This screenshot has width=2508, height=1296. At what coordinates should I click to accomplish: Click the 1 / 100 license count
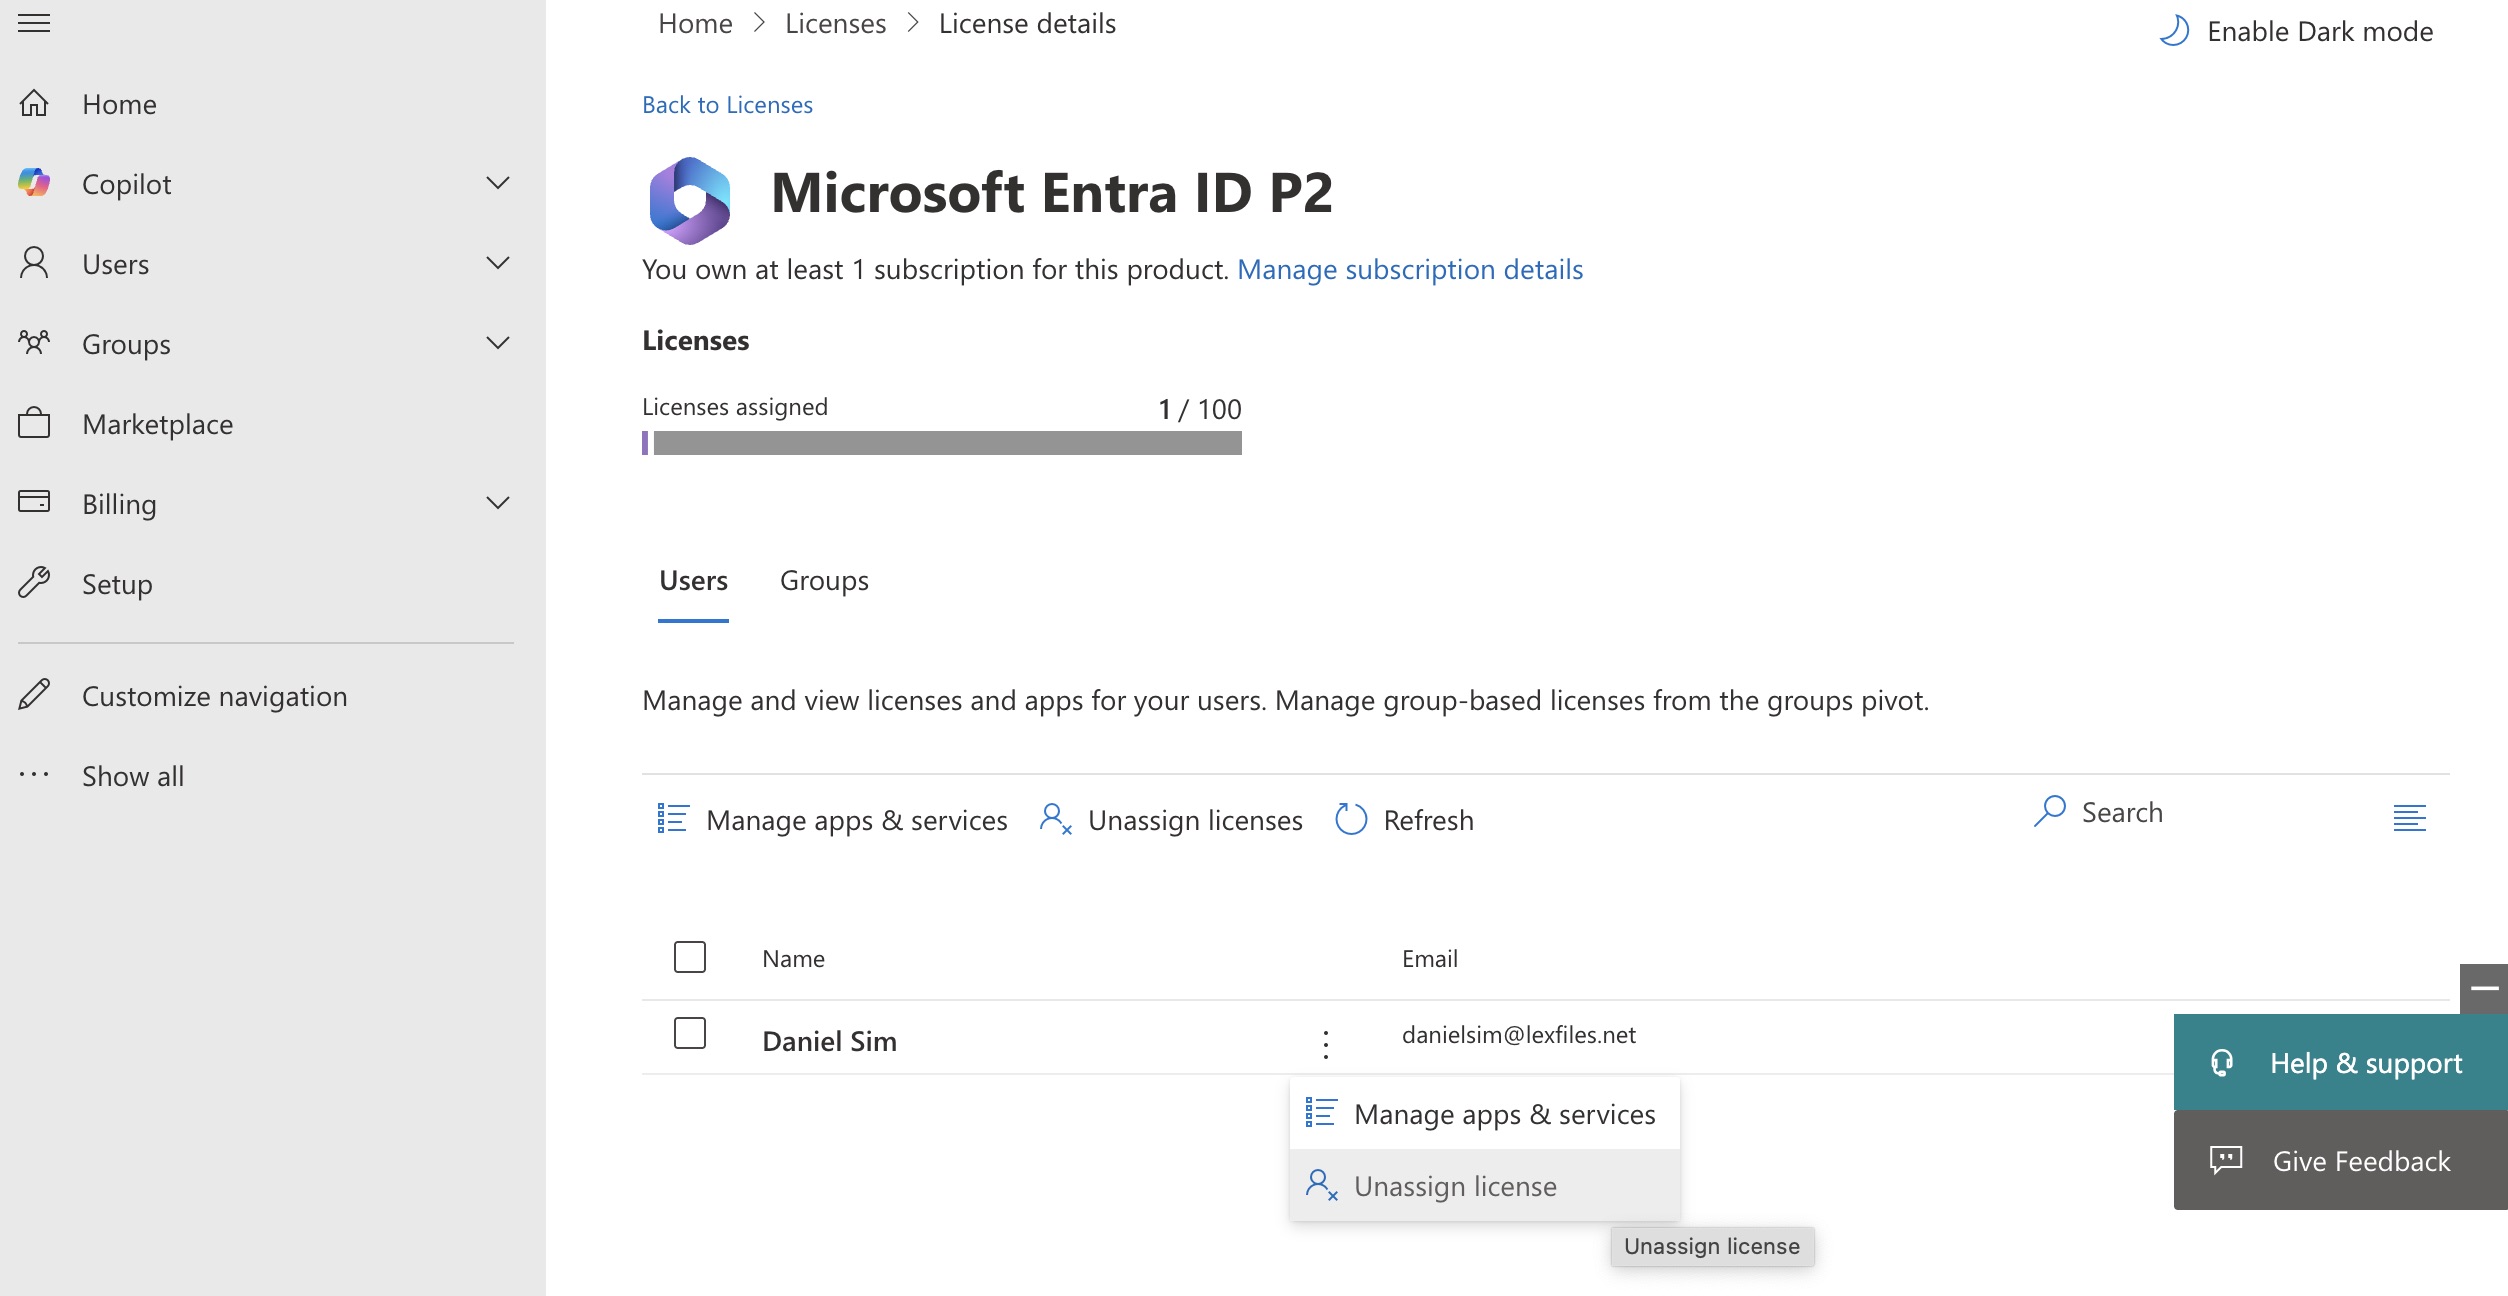point(1199,409)
